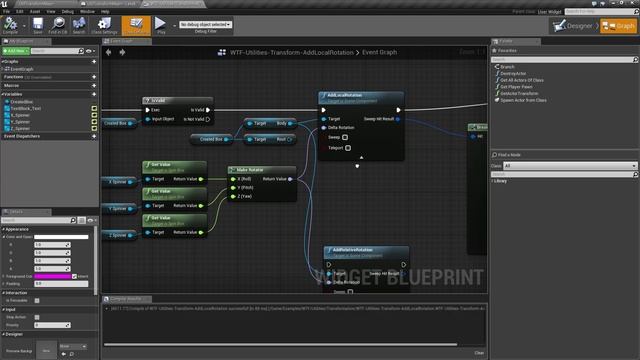640x360 pixels.
Task: Open My Blueprint view options eye dropdown
Action: pos(91,51)
